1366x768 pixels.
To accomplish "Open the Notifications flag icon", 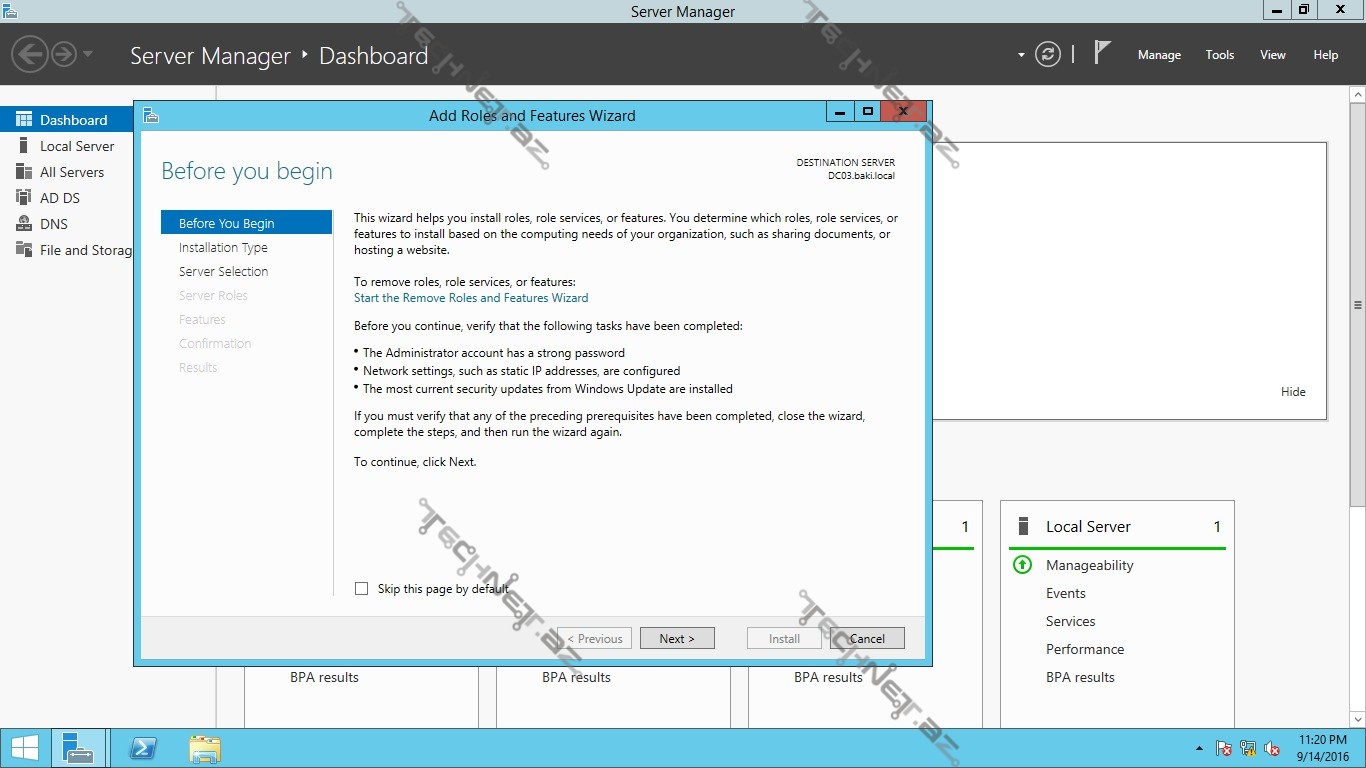I will (1102, 53).
